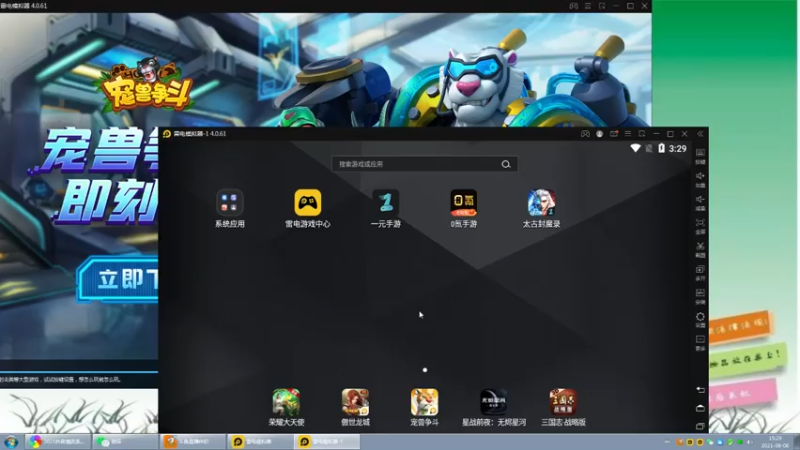Launch 荣耀大天使 game from dock
This screenshot has width=800, height=450.
pyautogui.click(x=286, y=402)
